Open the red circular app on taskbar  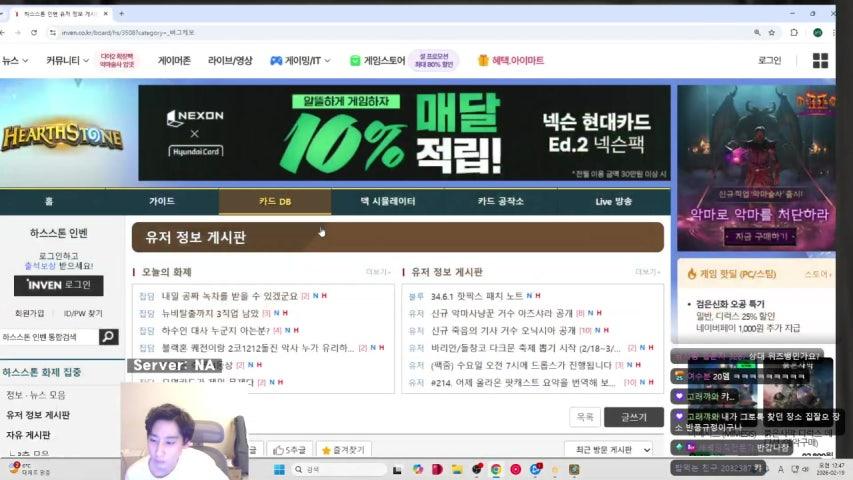(515, 469)
